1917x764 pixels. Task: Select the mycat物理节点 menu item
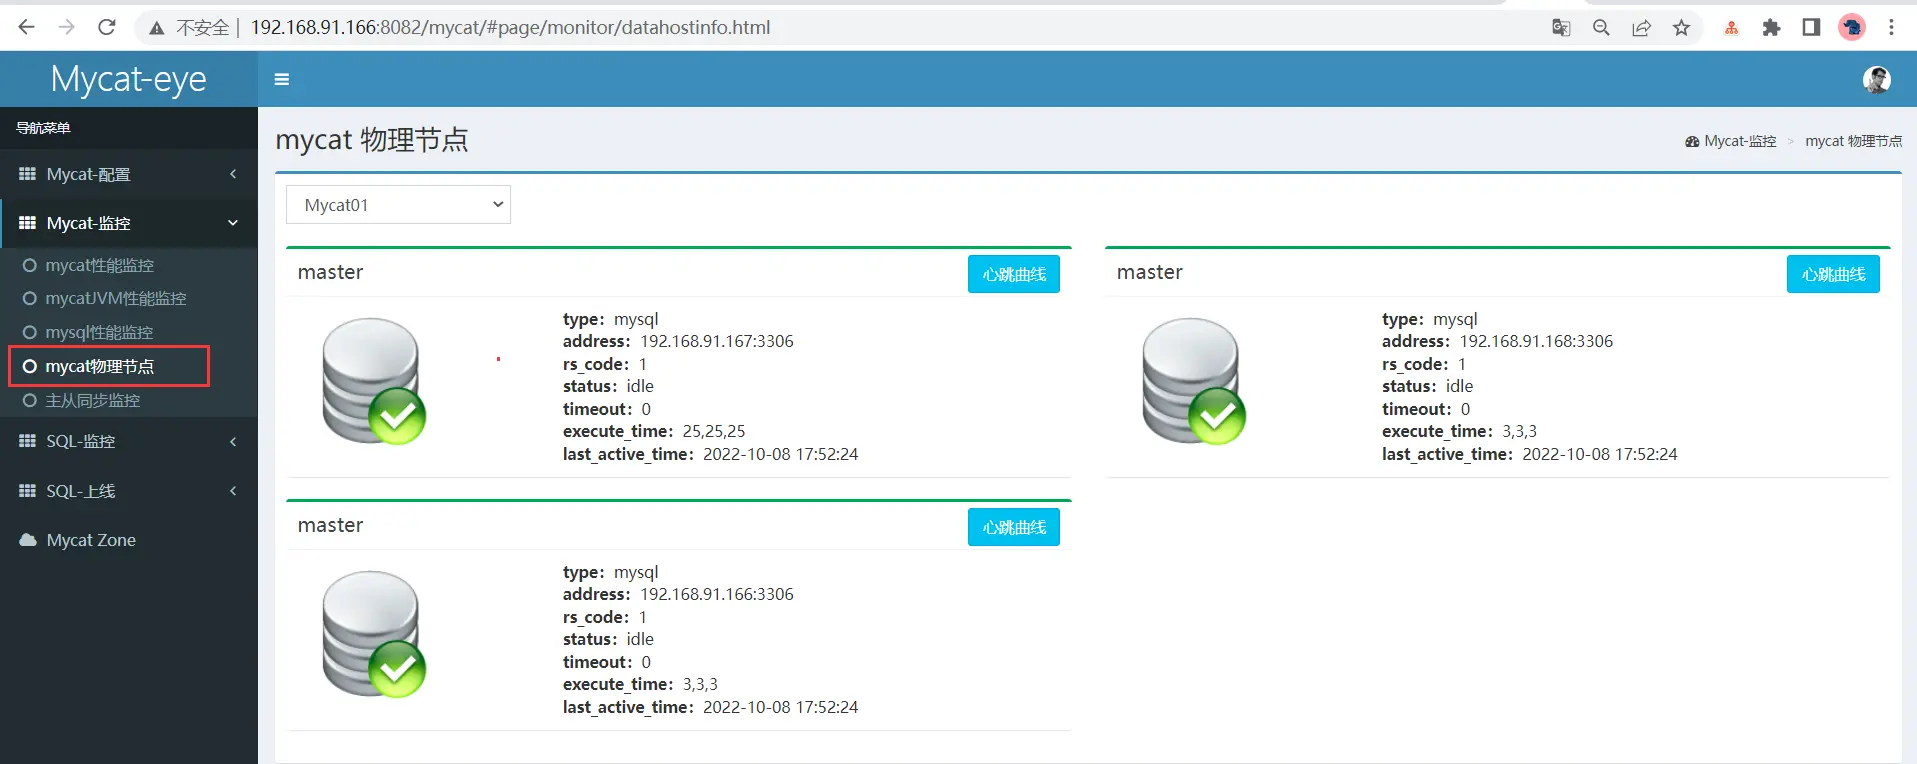point(100,366)
